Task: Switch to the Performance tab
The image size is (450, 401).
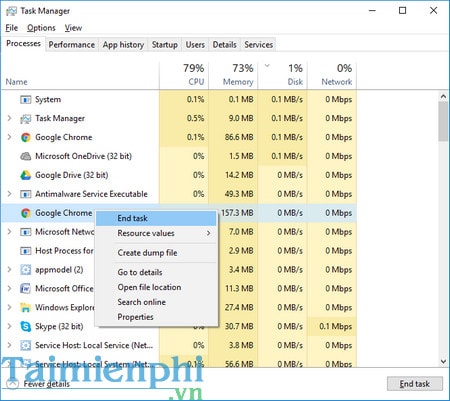Action: 72,45
